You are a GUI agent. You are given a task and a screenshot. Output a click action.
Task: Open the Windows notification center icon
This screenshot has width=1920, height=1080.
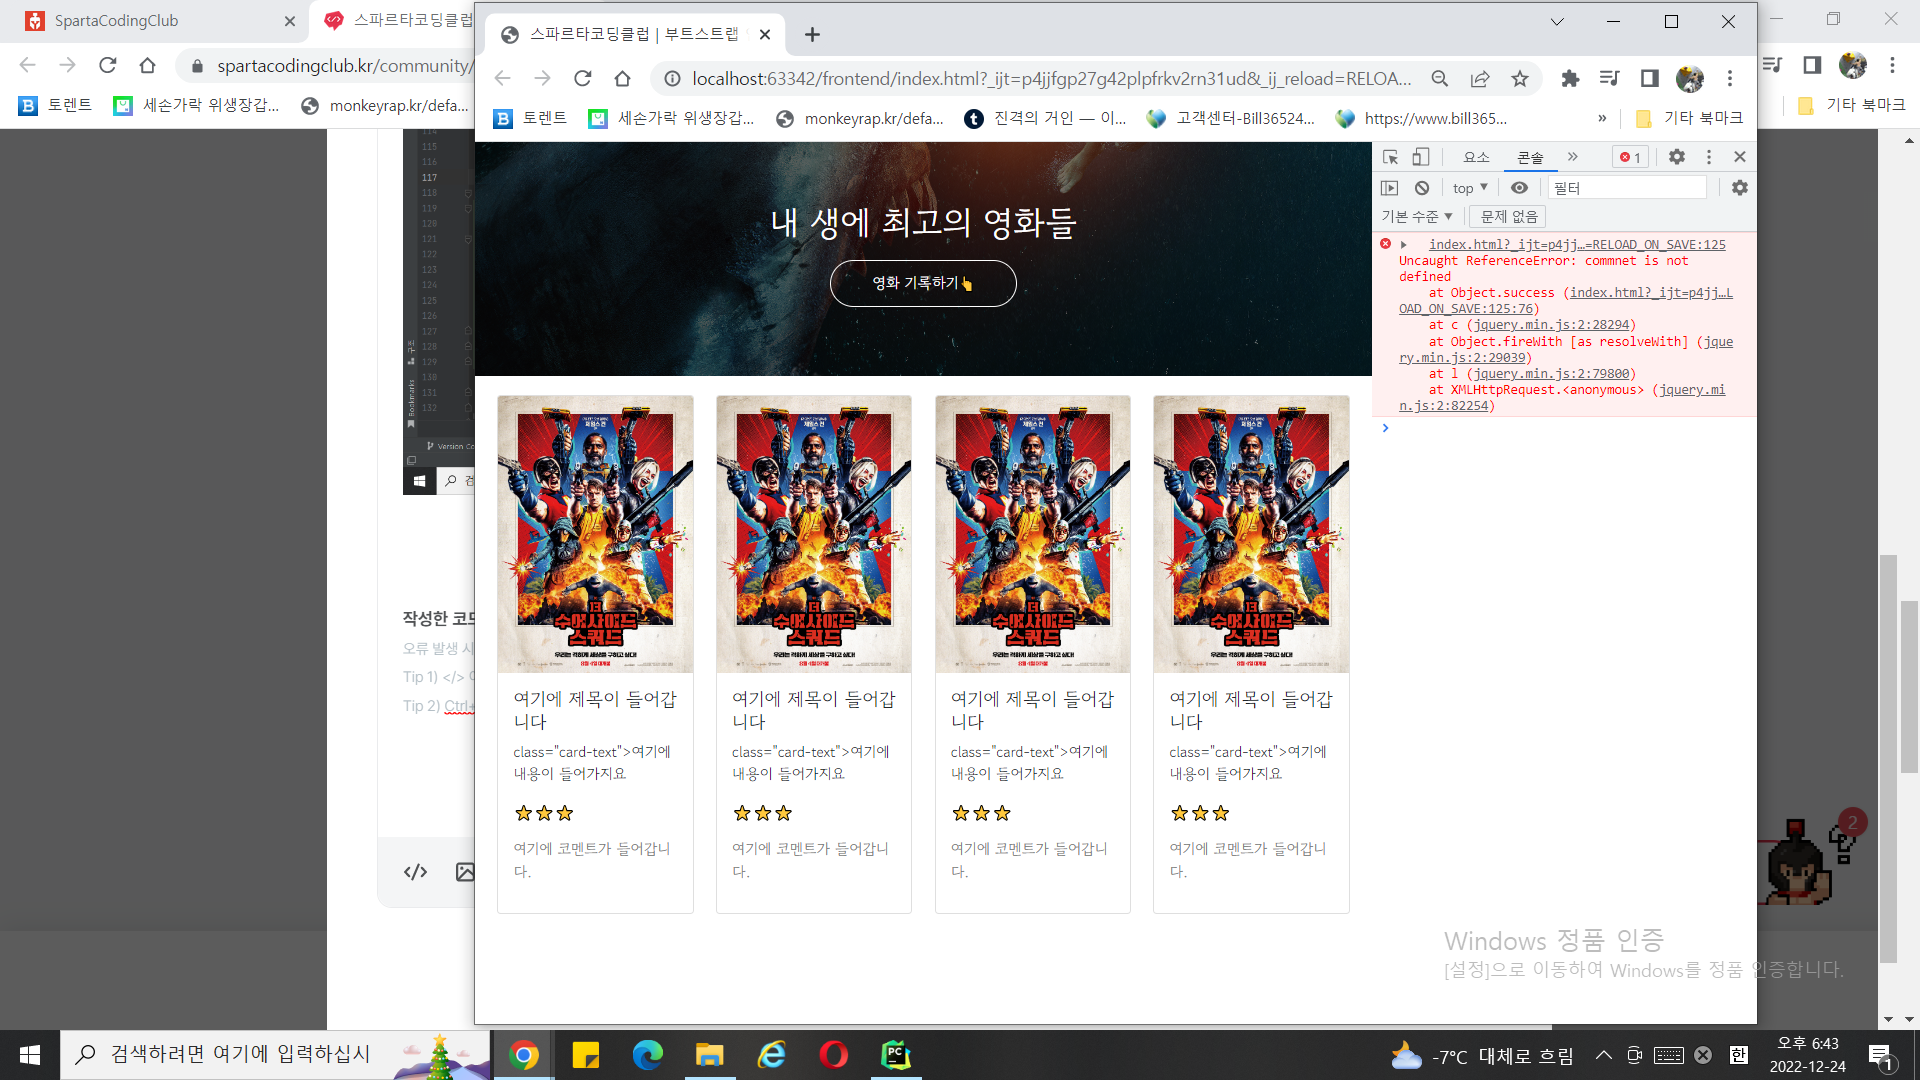click(x=1880, y=1055)
